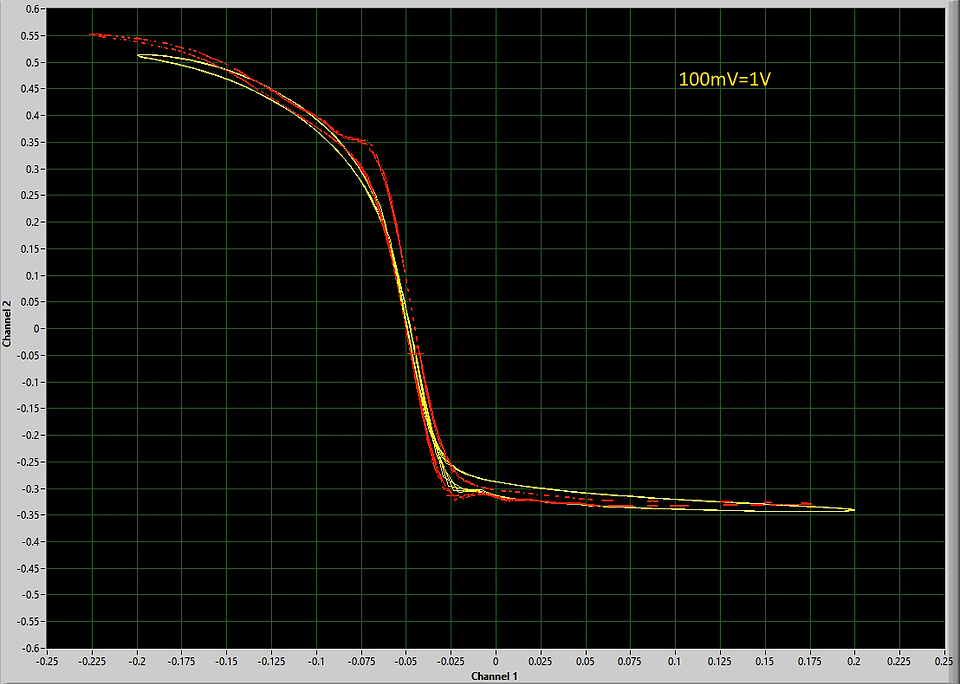The width and height of the screenshot is (960, 684).
Task: Click the 0.35 tick on Channel 2 axis
Action: pyautogui.click(x=29, y=142)
